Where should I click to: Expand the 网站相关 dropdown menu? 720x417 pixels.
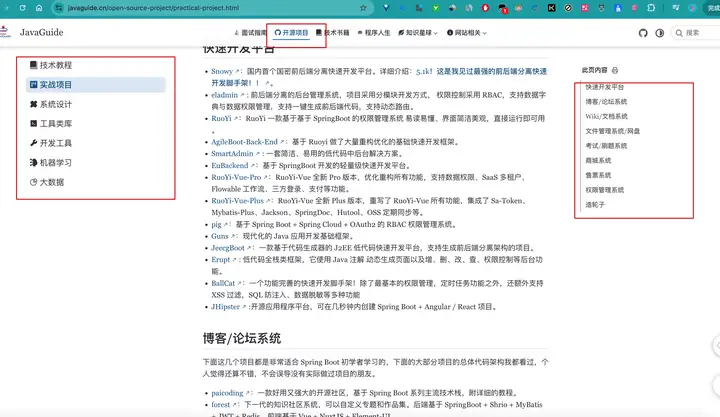point(467,33)
